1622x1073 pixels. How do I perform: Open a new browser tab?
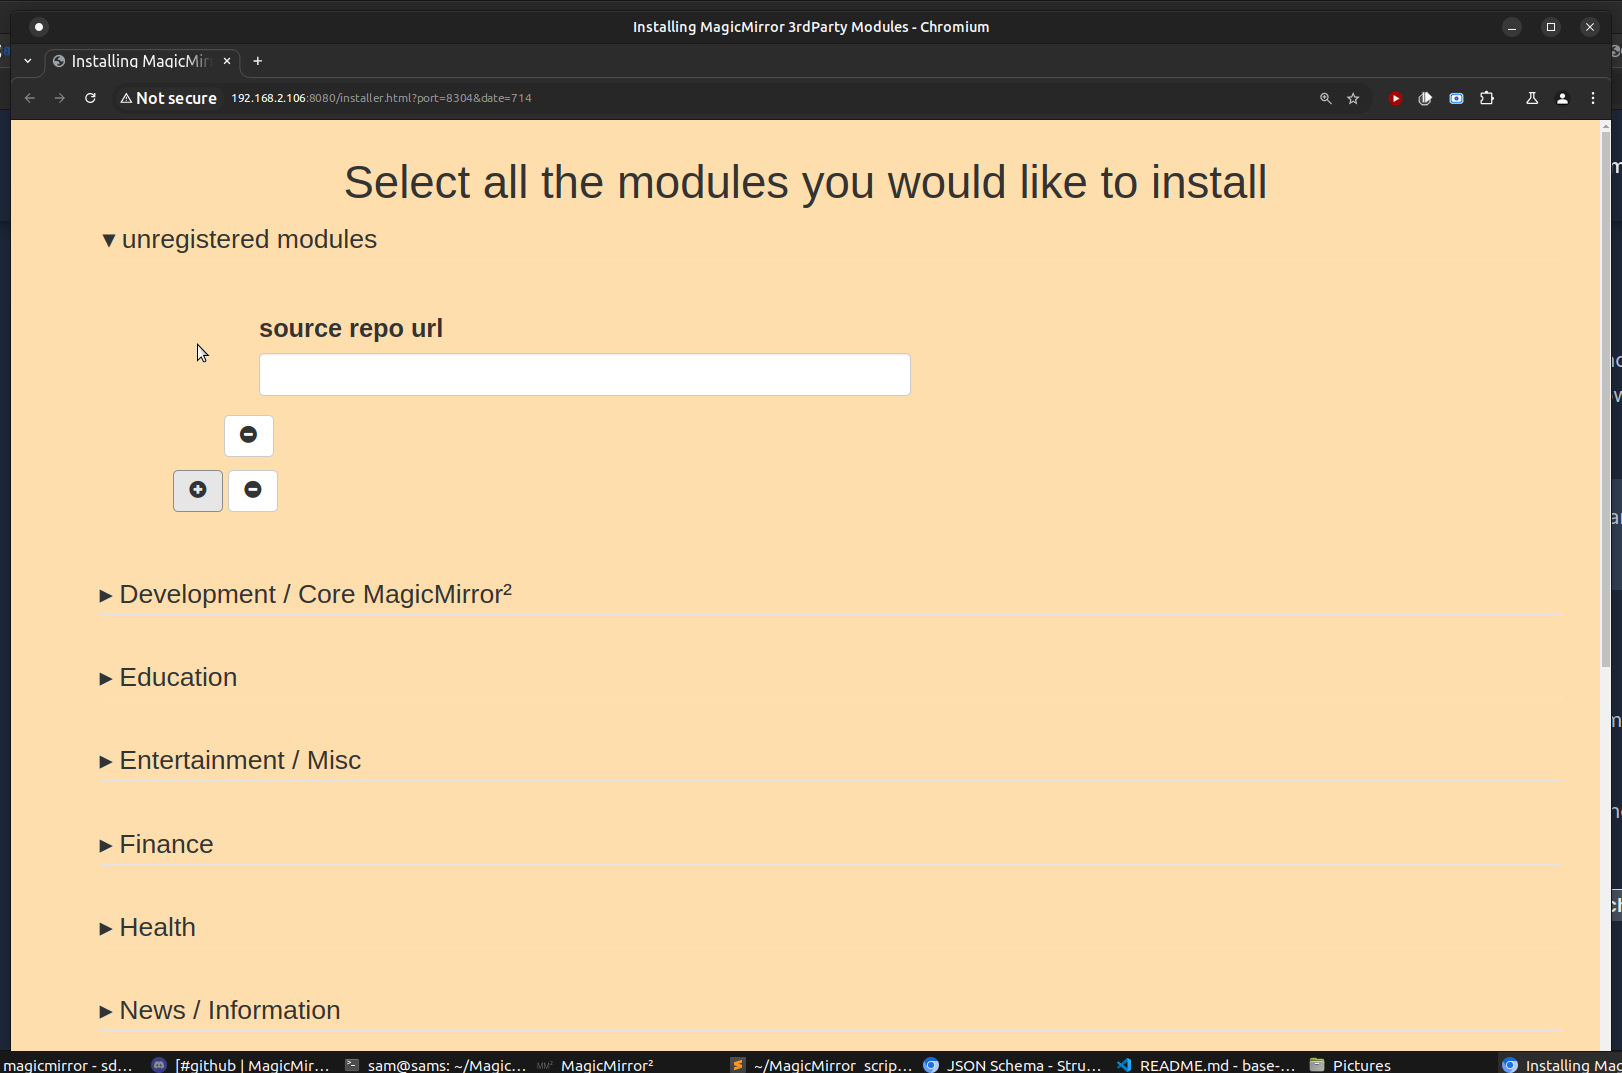[257, 61]
